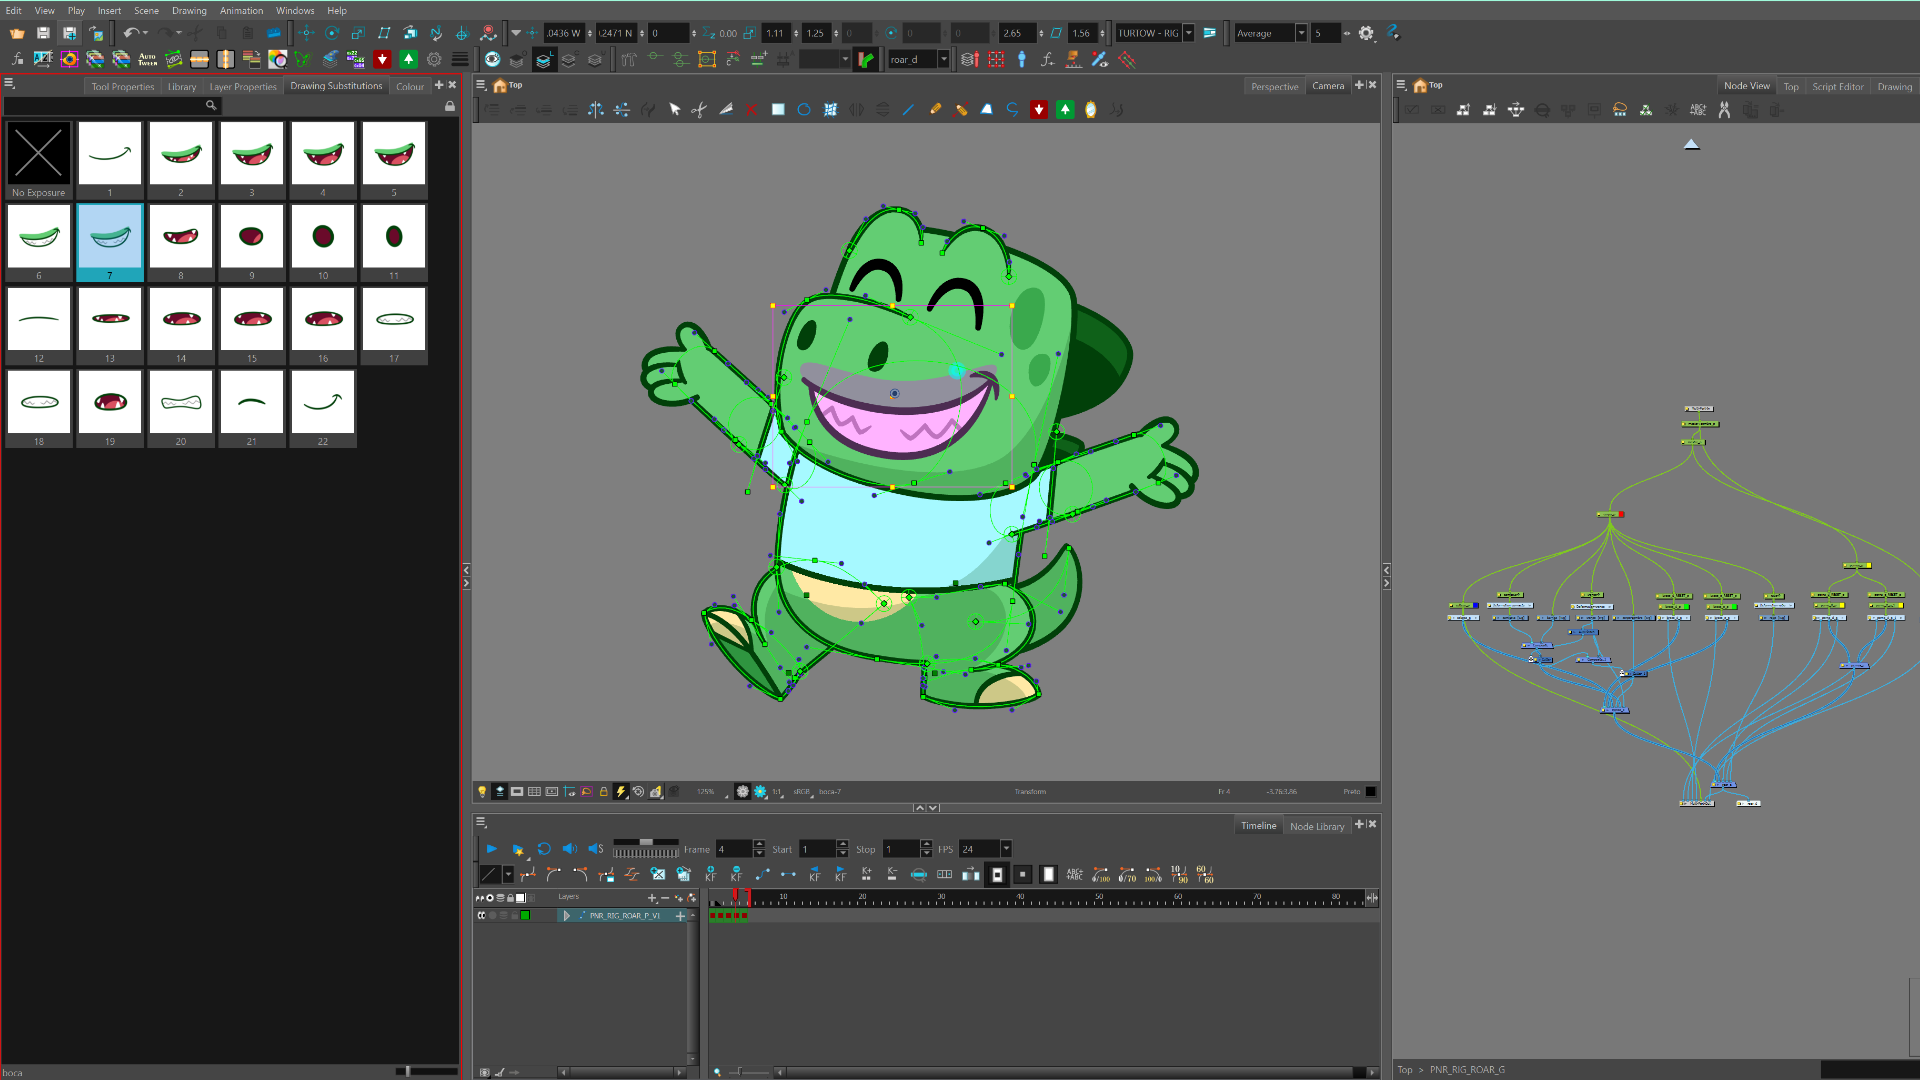Toggle the Sound playback speaker icon
The image size is (1920, 1080).
coord(569,849)
